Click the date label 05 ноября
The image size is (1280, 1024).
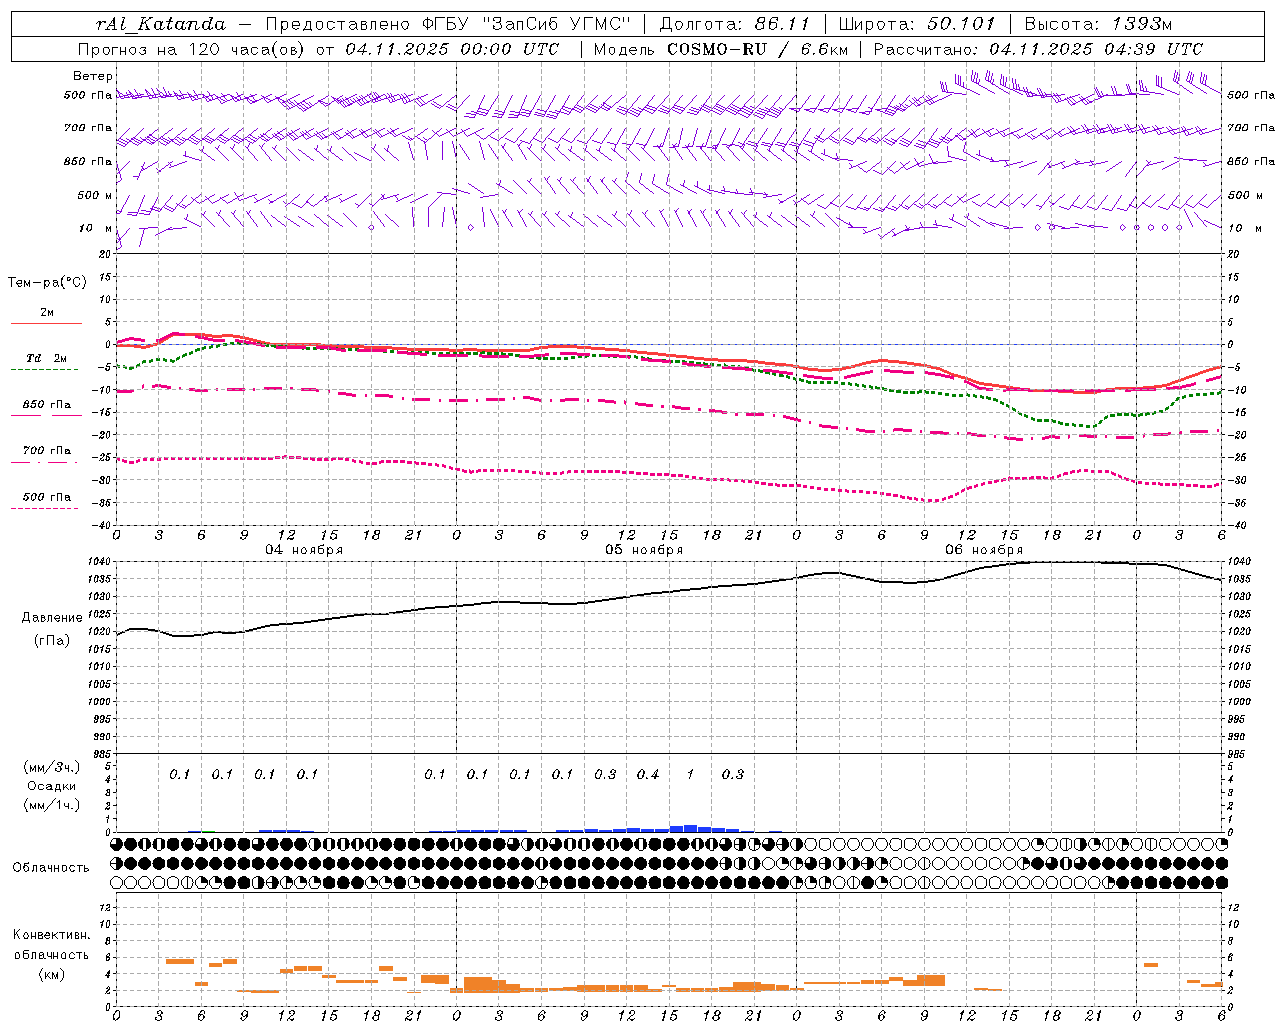(x=644, y=550)
